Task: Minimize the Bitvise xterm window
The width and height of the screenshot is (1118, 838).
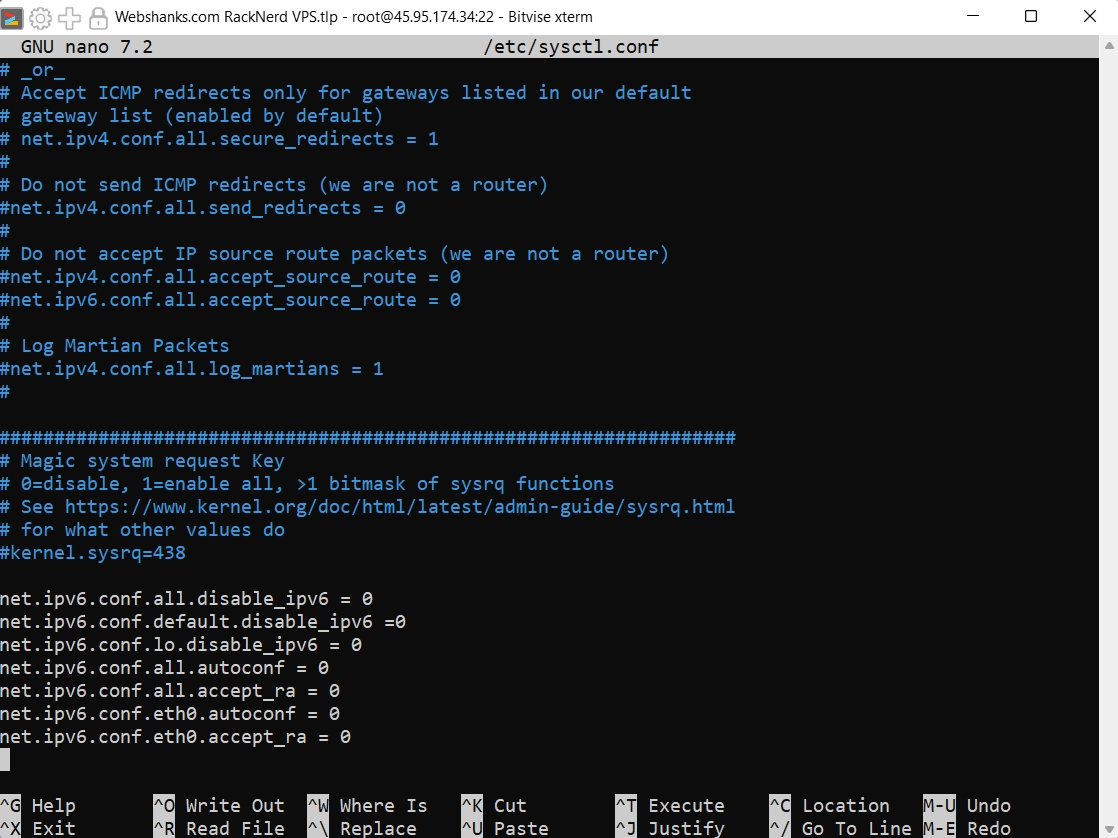Action: pos(973,17)
